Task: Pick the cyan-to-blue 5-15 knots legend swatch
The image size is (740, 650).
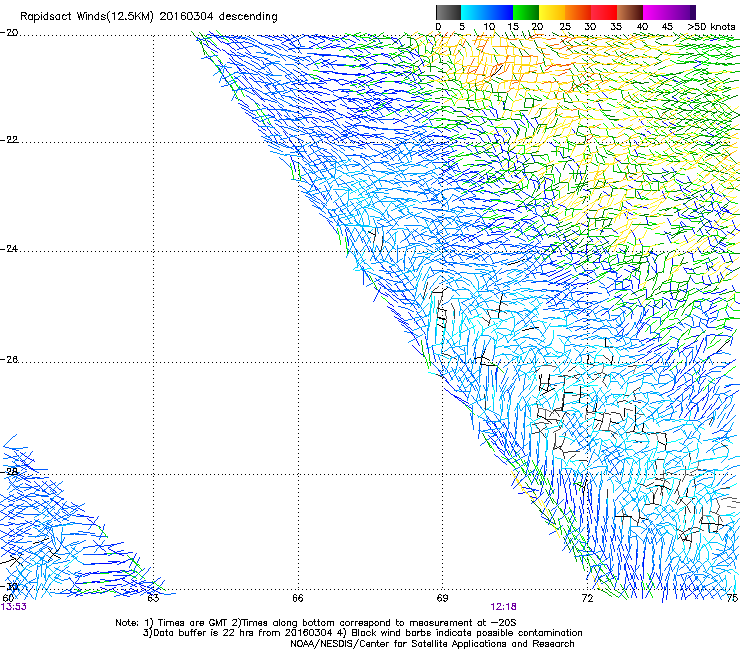Action: 487,12
